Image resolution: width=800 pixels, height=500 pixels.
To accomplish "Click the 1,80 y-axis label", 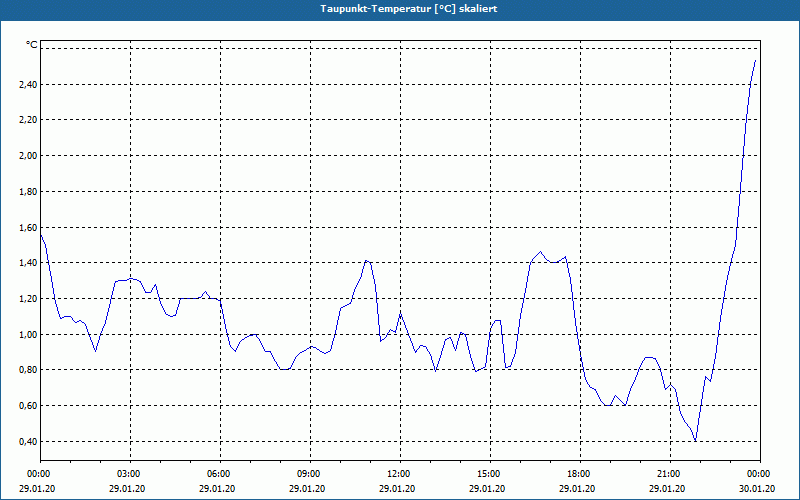I will (x=28, y=192).
